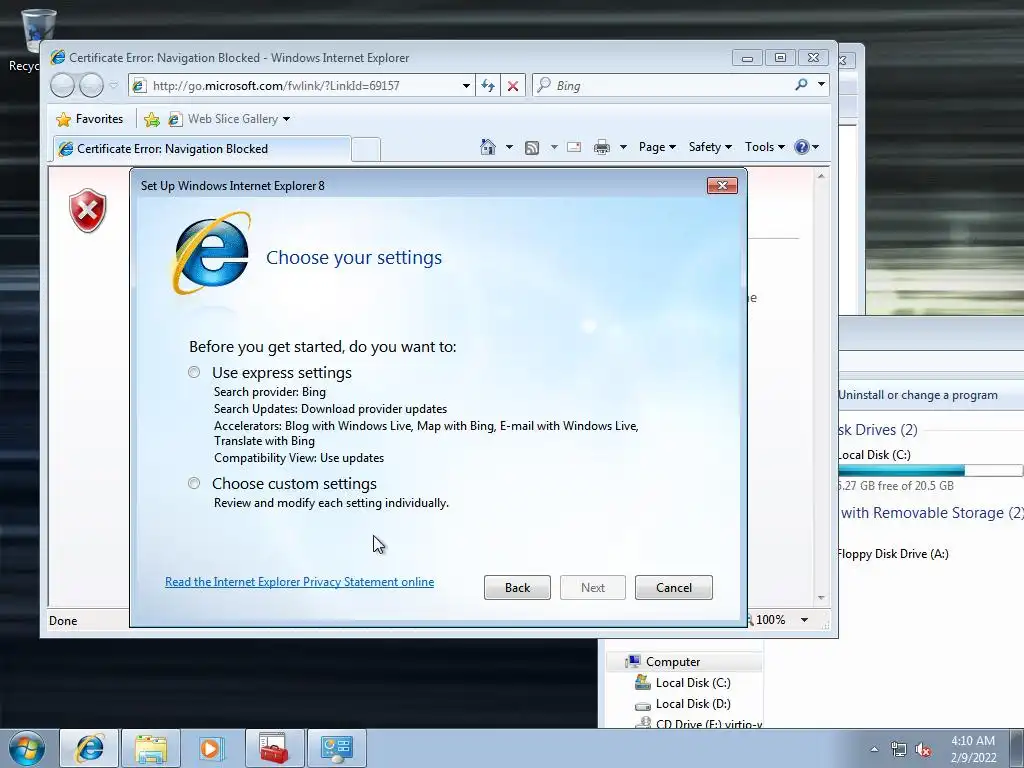Show hidden system tray icons arrow

[874, 749]
